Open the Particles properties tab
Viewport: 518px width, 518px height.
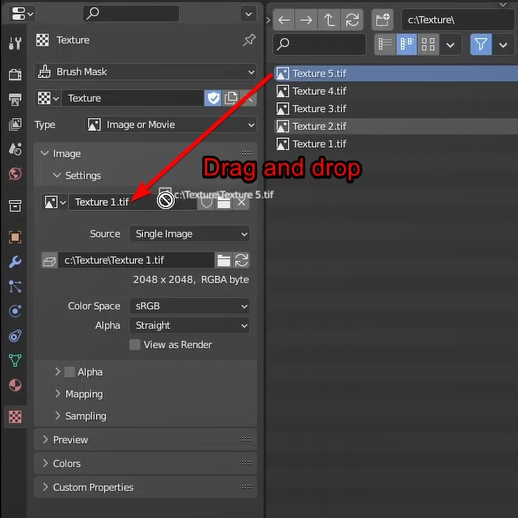click(15, 287)
